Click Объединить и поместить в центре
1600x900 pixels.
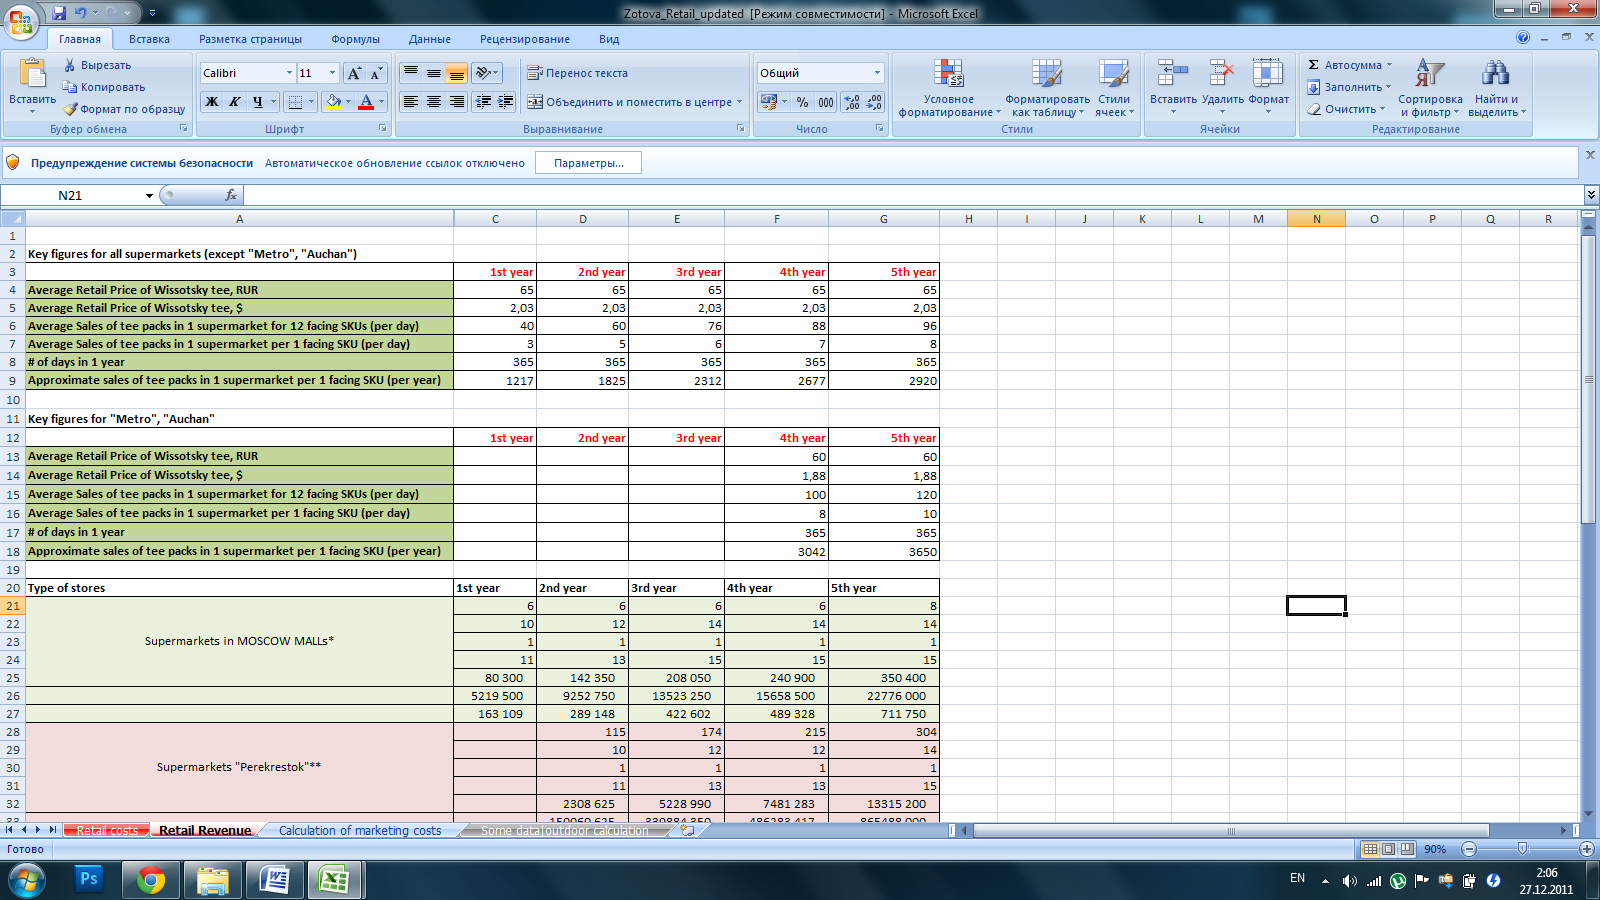629,102
